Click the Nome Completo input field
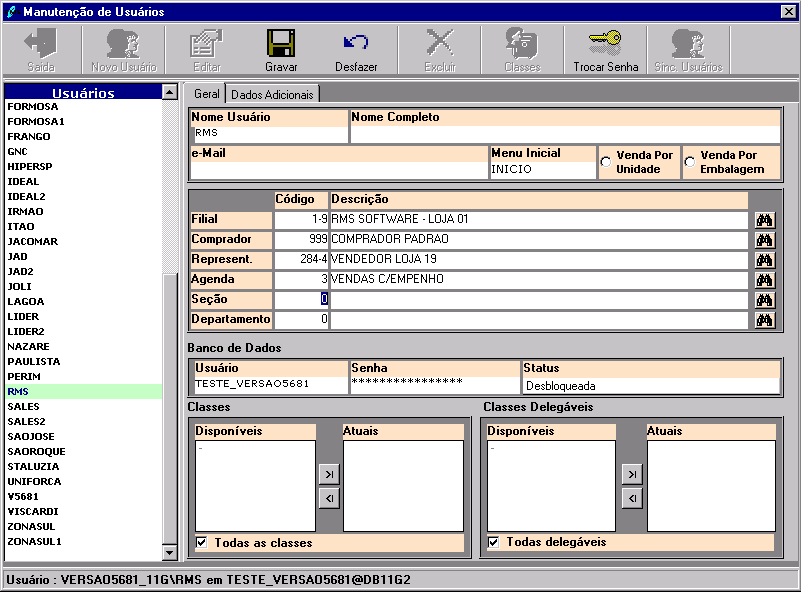 [565, 134]
